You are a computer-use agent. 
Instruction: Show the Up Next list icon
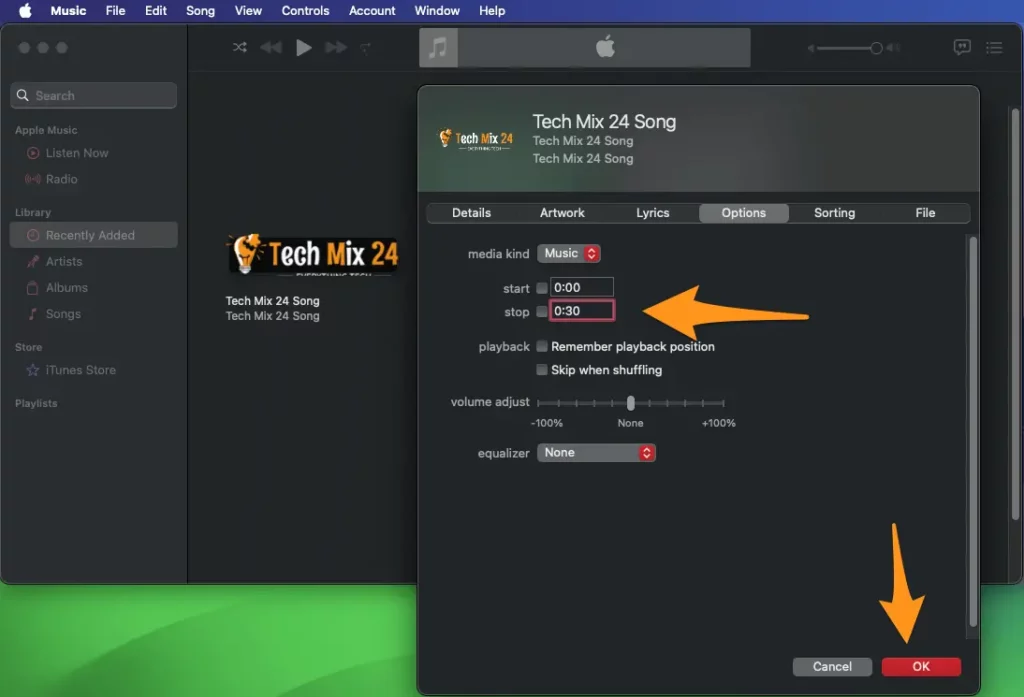pyautogui.click(x=994, y=47)
